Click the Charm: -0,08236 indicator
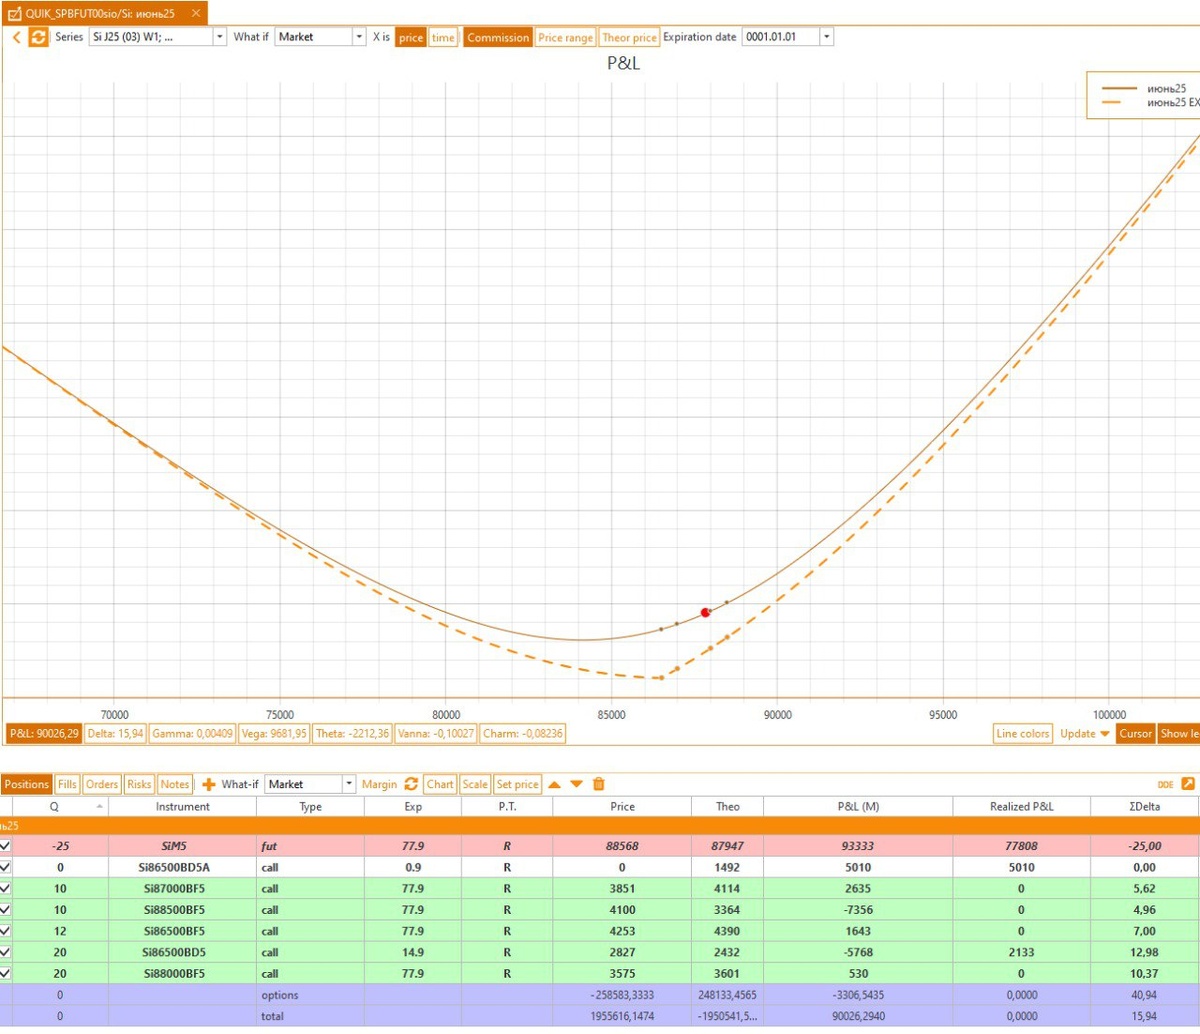The width and height of the screenshot is (1200, 1034). pos(523,734)
